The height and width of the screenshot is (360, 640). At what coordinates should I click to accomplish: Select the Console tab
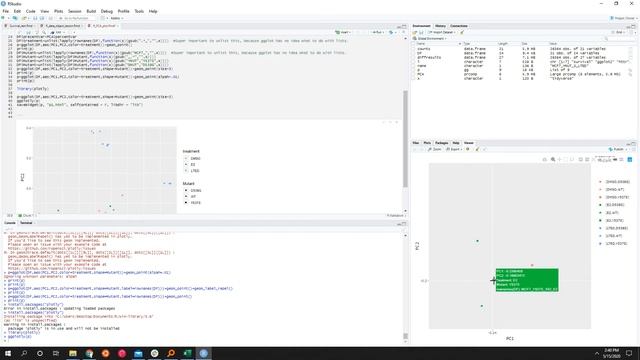[10, 223]
